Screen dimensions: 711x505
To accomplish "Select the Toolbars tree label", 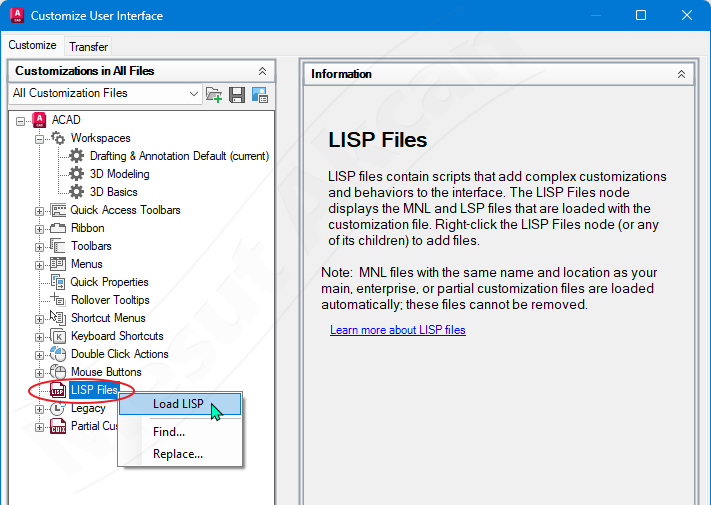I will (x=91, y=246).
